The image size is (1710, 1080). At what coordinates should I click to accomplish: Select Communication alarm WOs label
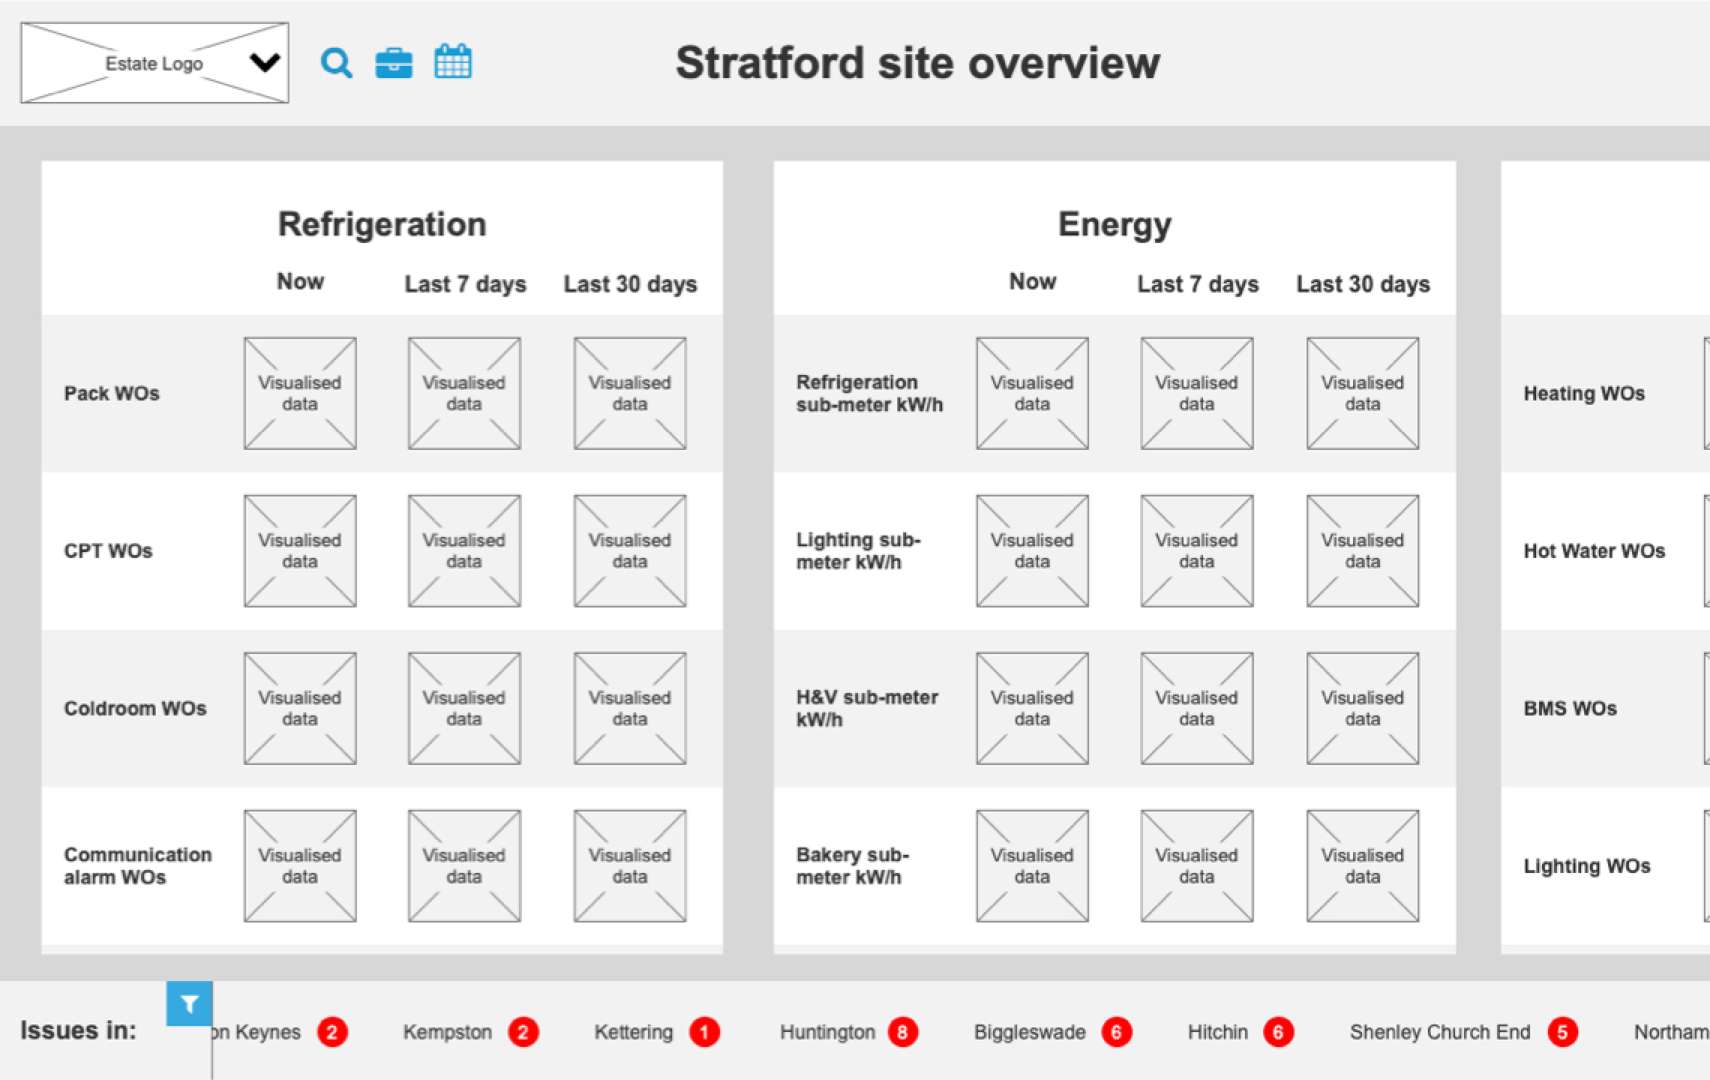coord(138,866)
